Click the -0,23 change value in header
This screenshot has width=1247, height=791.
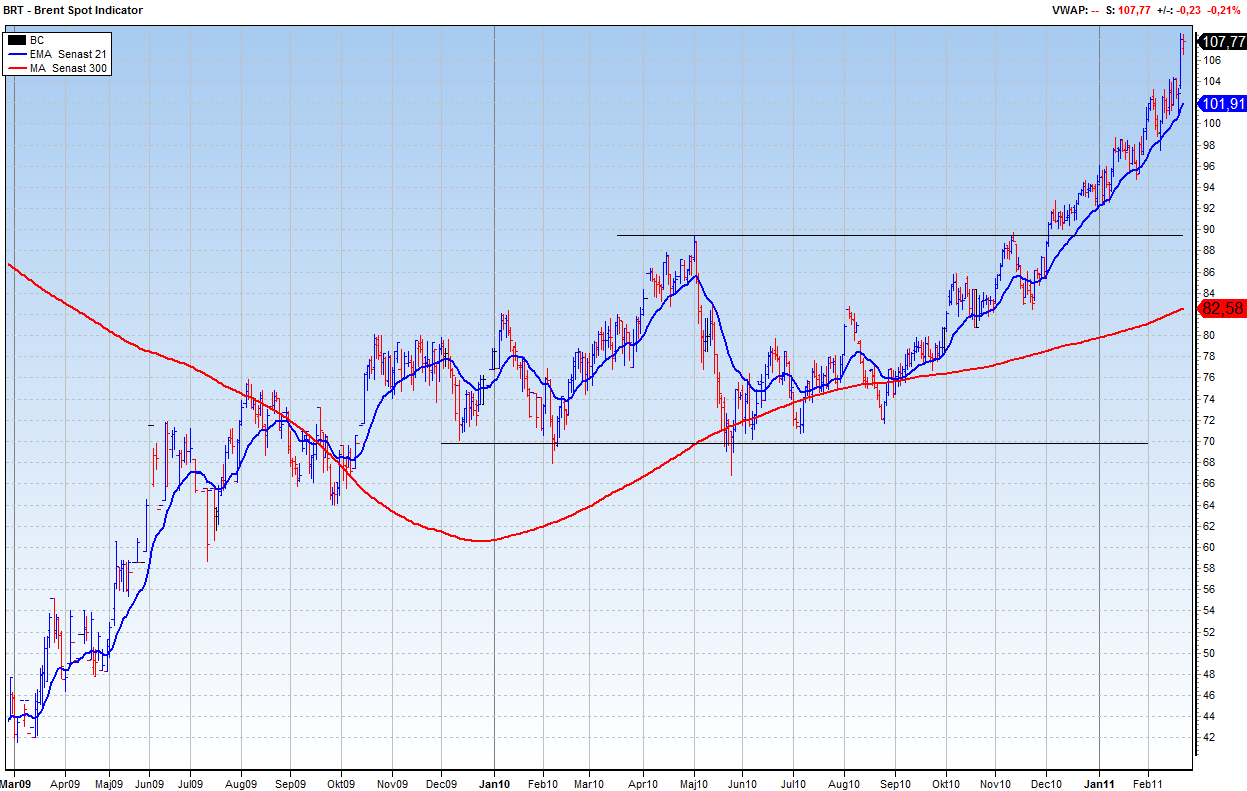1188,10
